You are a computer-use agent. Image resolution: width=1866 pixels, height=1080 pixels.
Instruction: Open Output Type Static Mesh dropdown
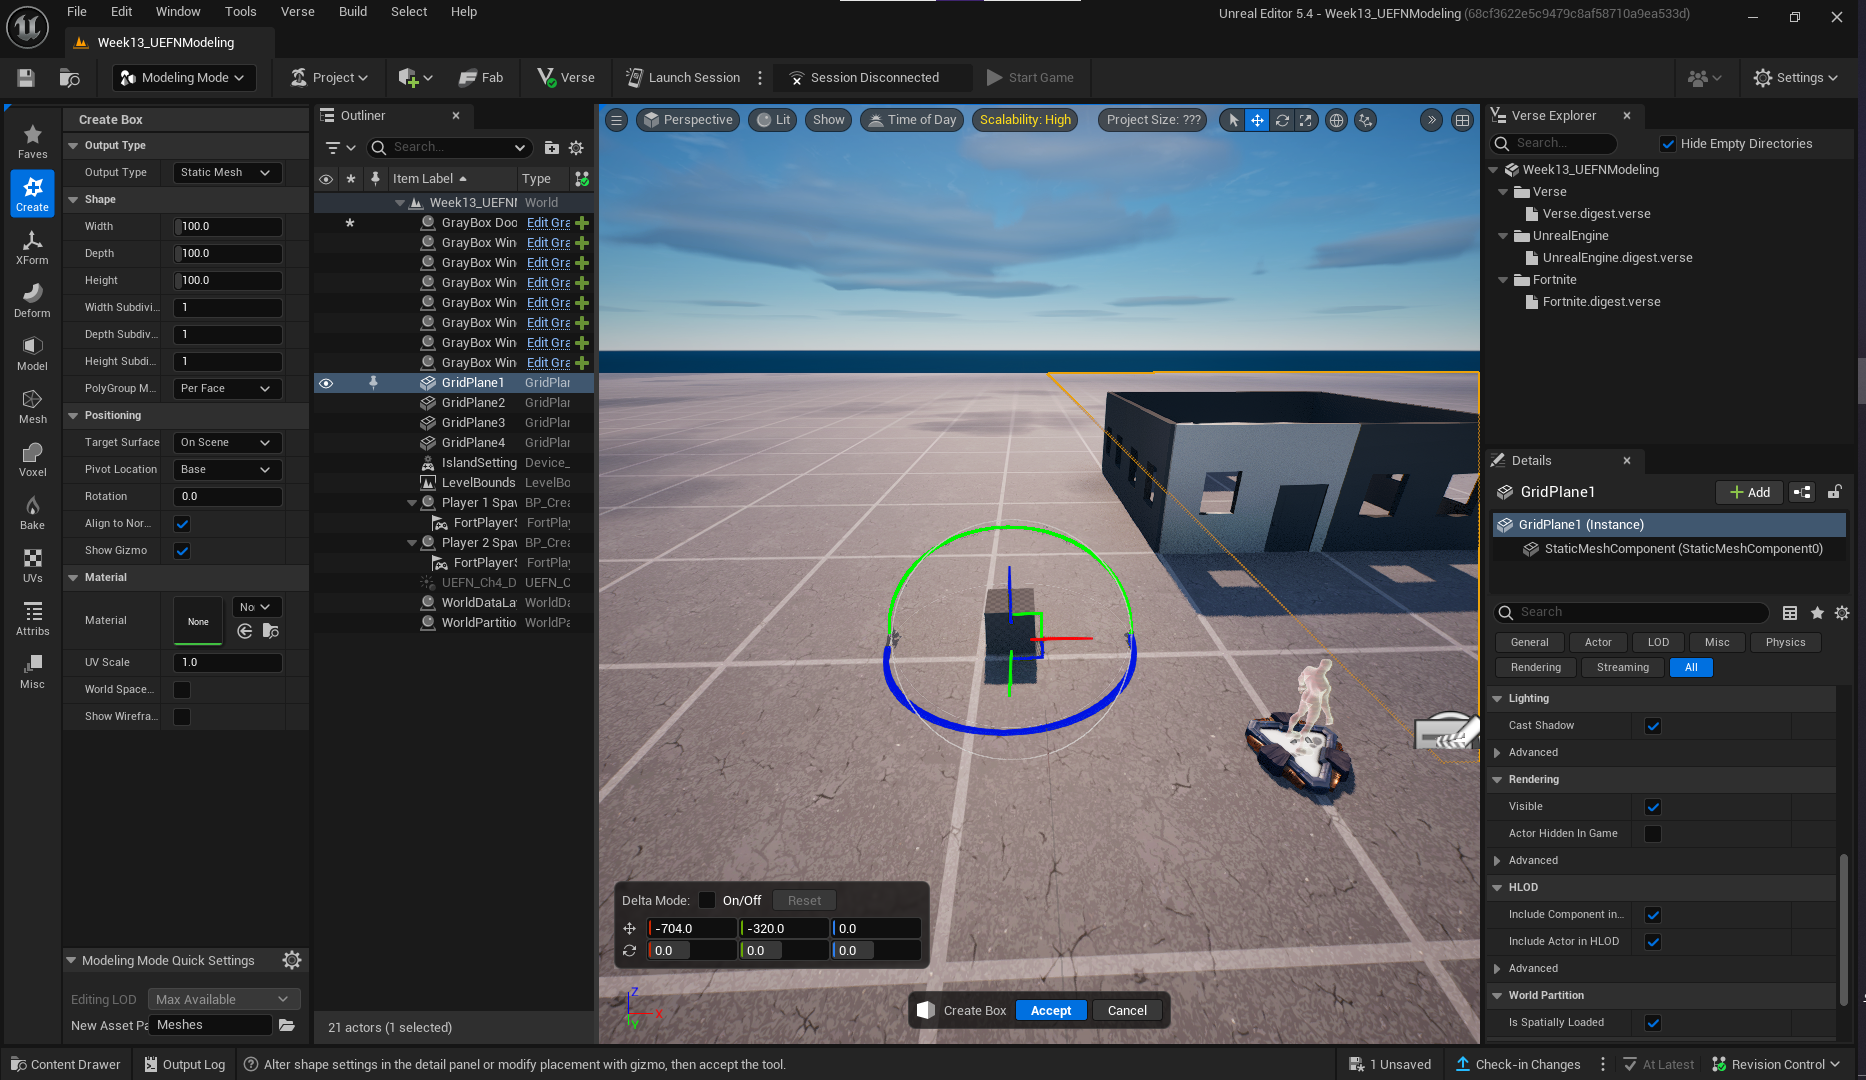227,173
